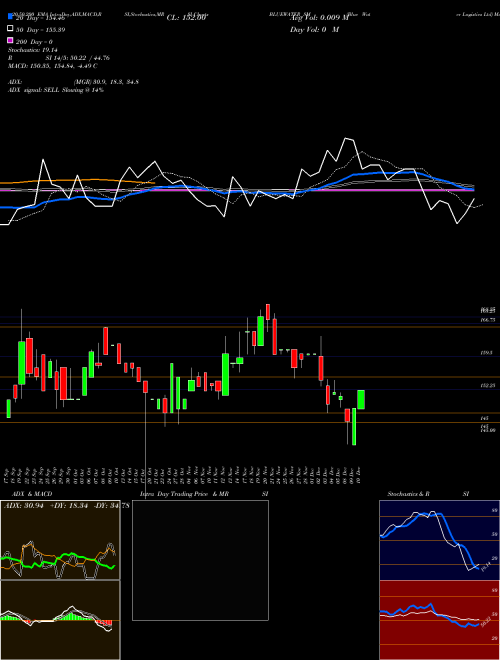The height and width of the screenshot is (660, 500).
Task: Open the empty Intra Day Trading Price panel
Action: [200, 560]
